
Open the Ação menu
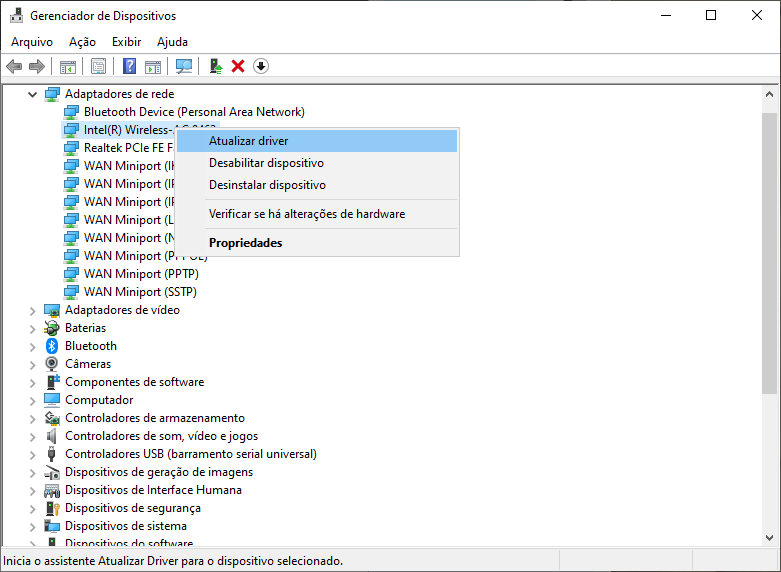82,42
